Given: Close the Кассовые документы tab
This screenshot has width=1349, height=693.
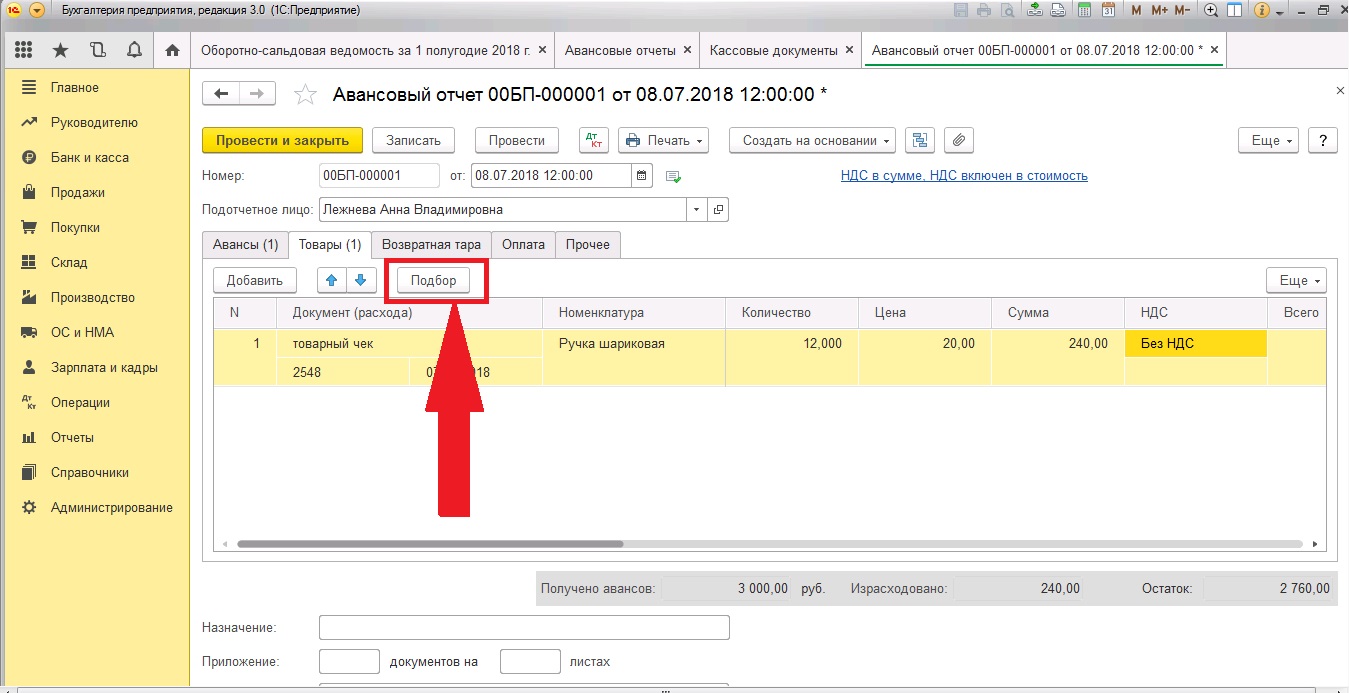Looking at the screenshot, I should pos(849,50).
